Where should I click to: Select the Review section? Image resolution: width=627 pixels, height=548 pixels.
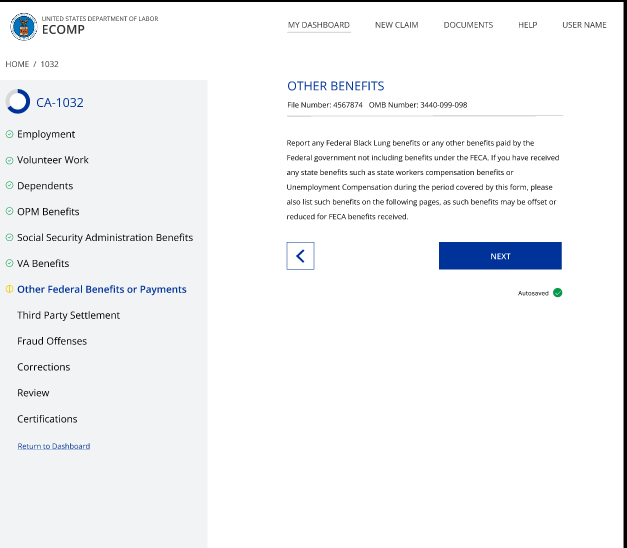(33, 393)
